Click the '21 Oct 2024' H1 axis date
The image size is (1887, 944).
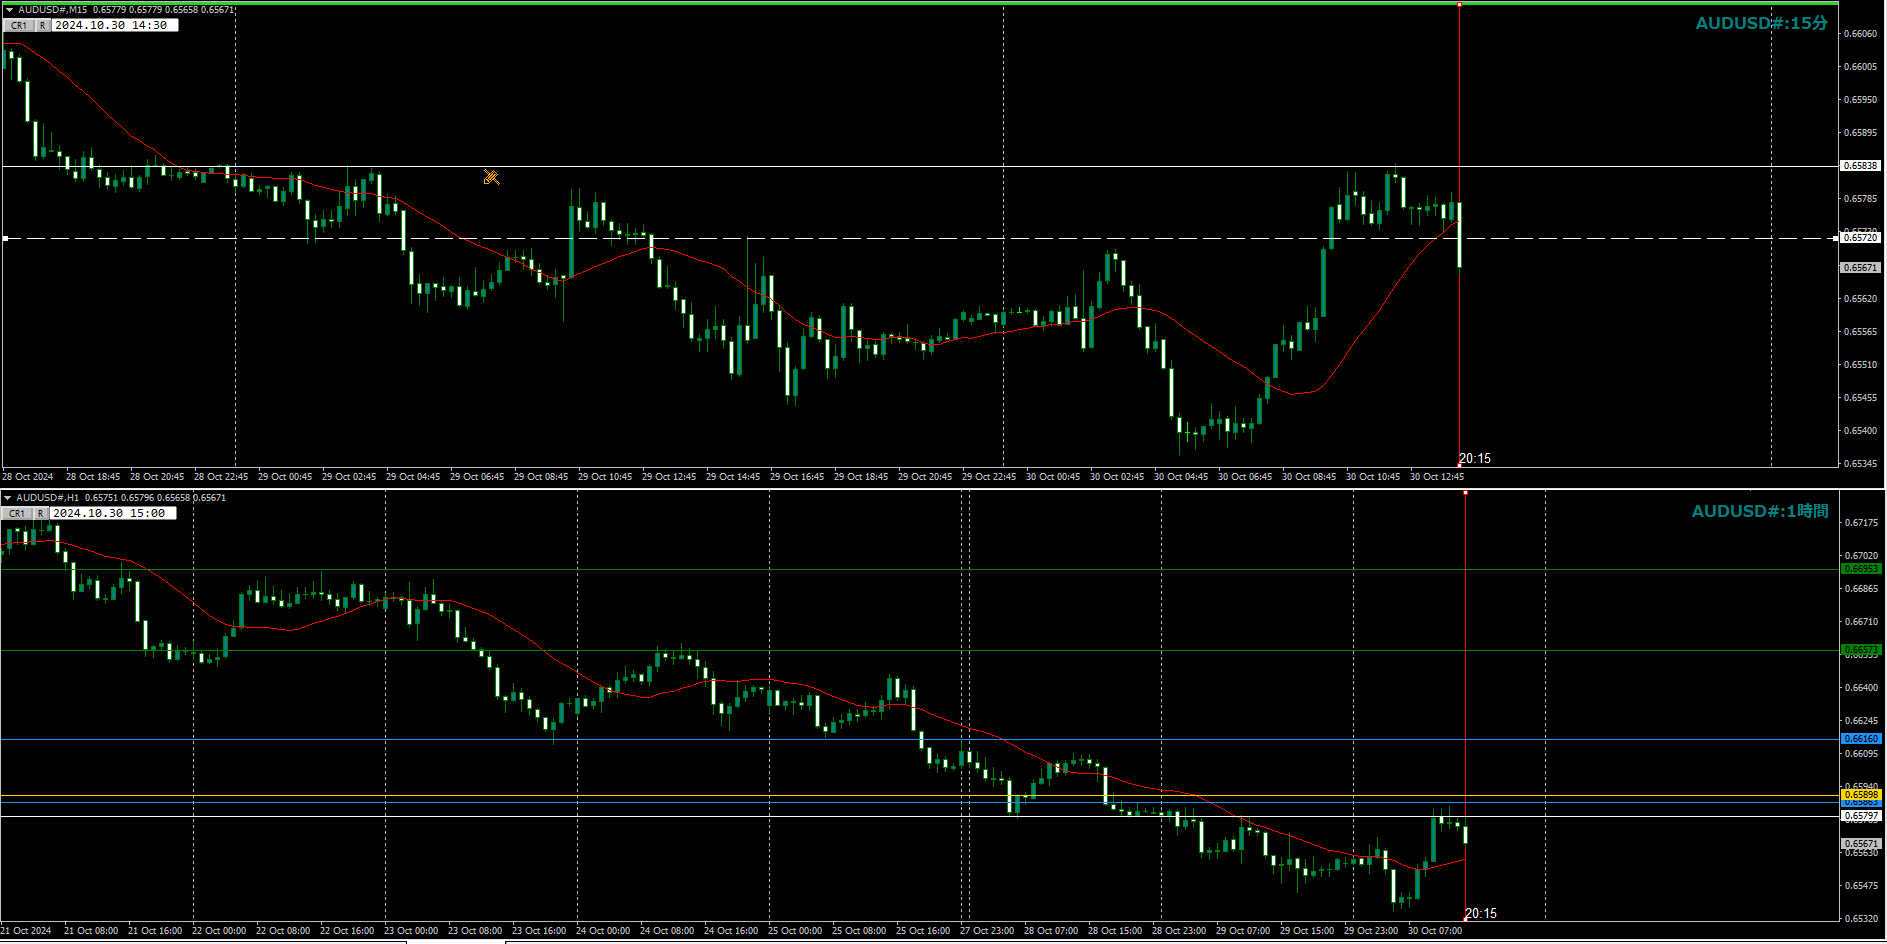click(x=26, y=931)
